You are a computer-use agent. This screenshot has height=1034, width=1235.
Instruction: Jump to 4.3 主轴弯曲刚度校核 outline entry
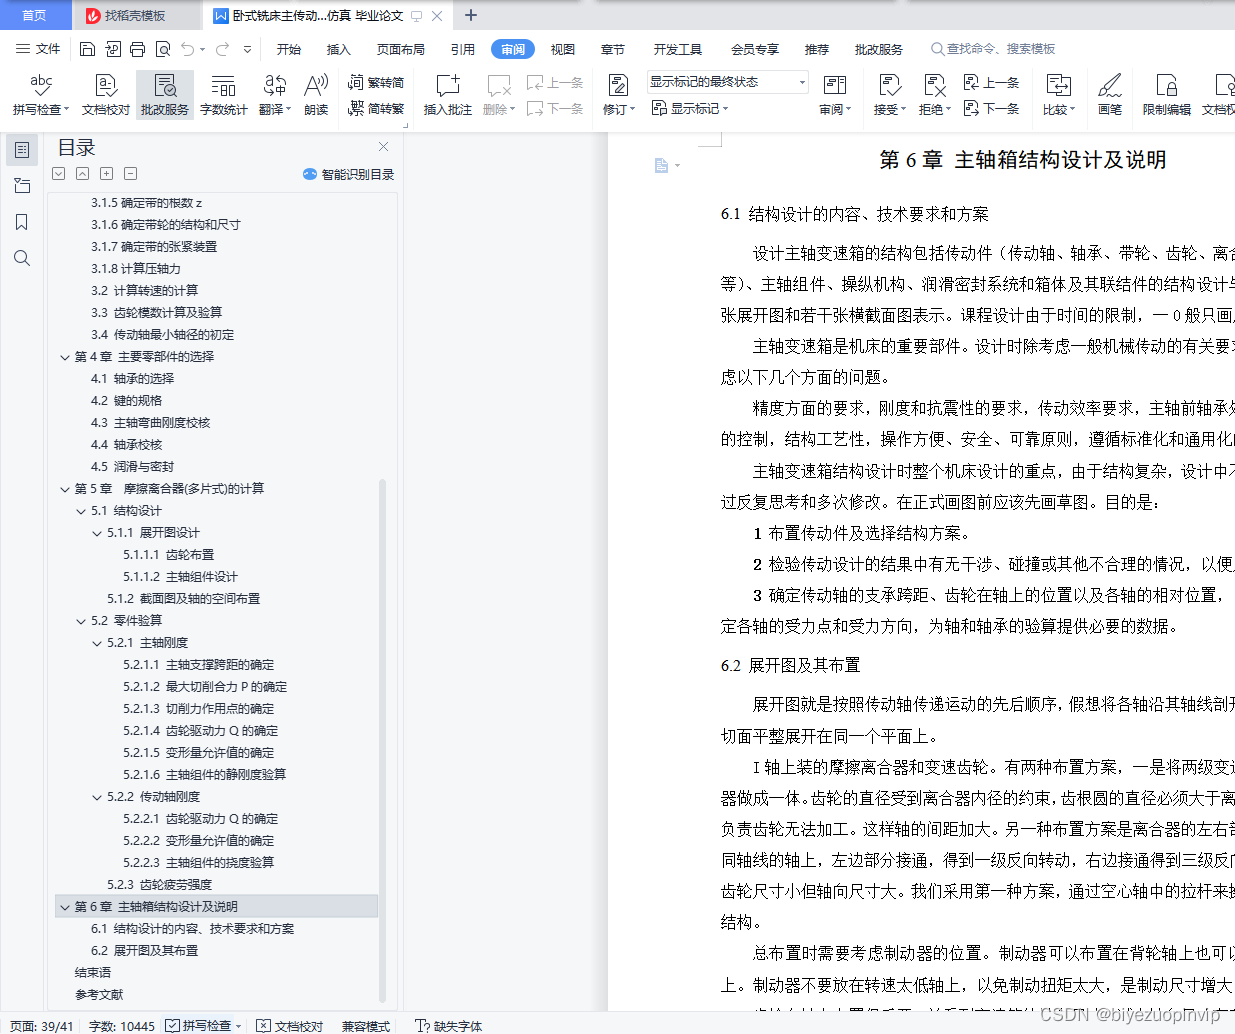click(151, 423)
